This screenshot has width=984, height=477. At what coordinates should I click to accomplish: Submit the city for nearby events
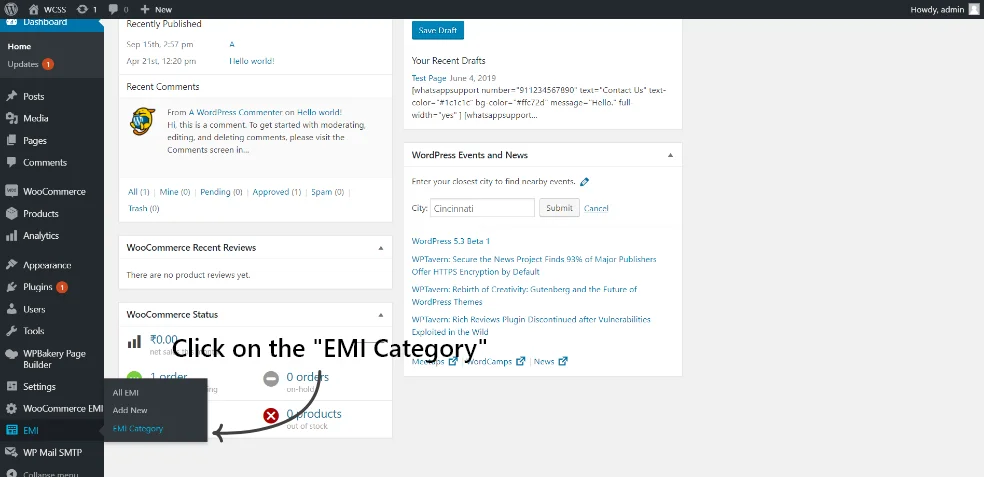click(559, 208)
